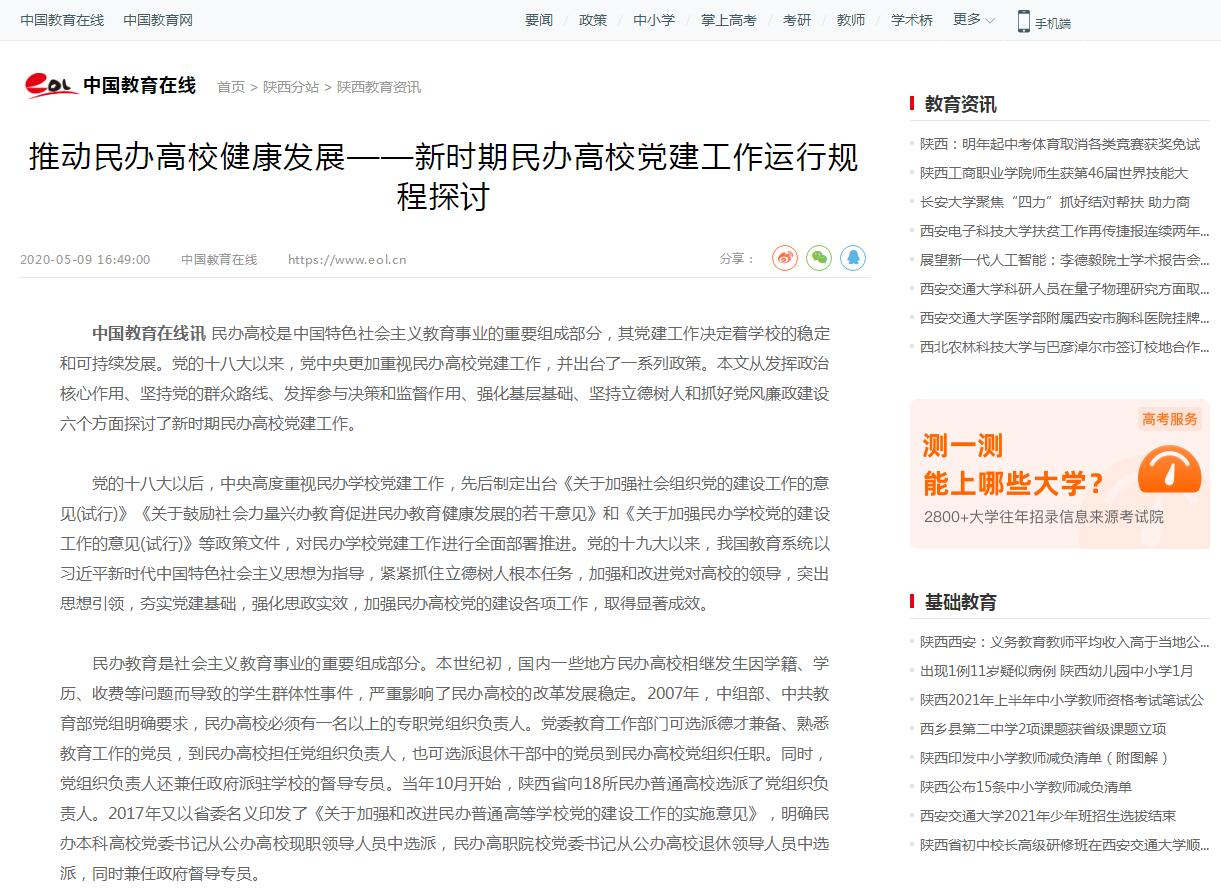
Task: Click the article title 推动民办高校健康发展
Action: pos(444,176)
